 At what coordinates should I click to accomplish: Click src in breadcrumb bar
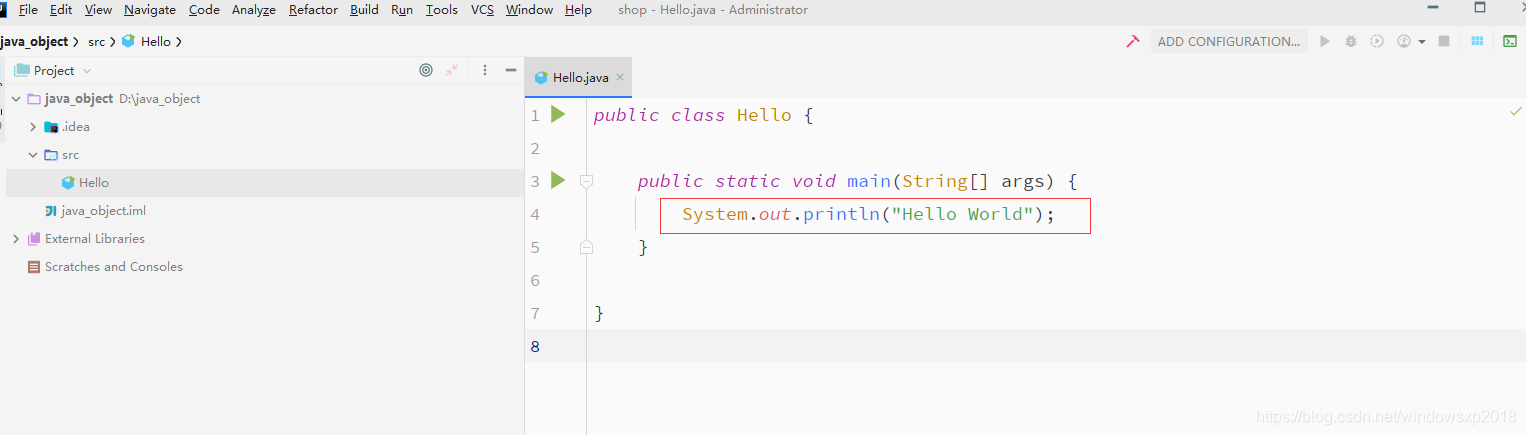(96, 41)
